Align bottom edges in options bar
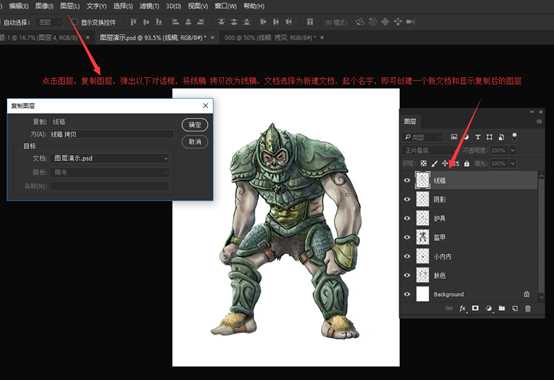The width and height of the screenshot is (554, 380). pos(159,22)
